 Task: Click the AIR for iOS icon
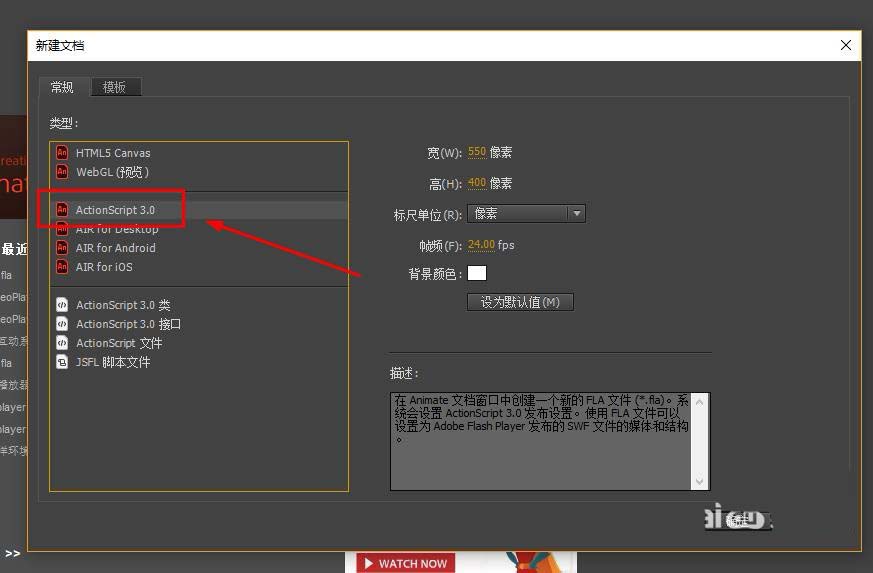click(62, 267)
